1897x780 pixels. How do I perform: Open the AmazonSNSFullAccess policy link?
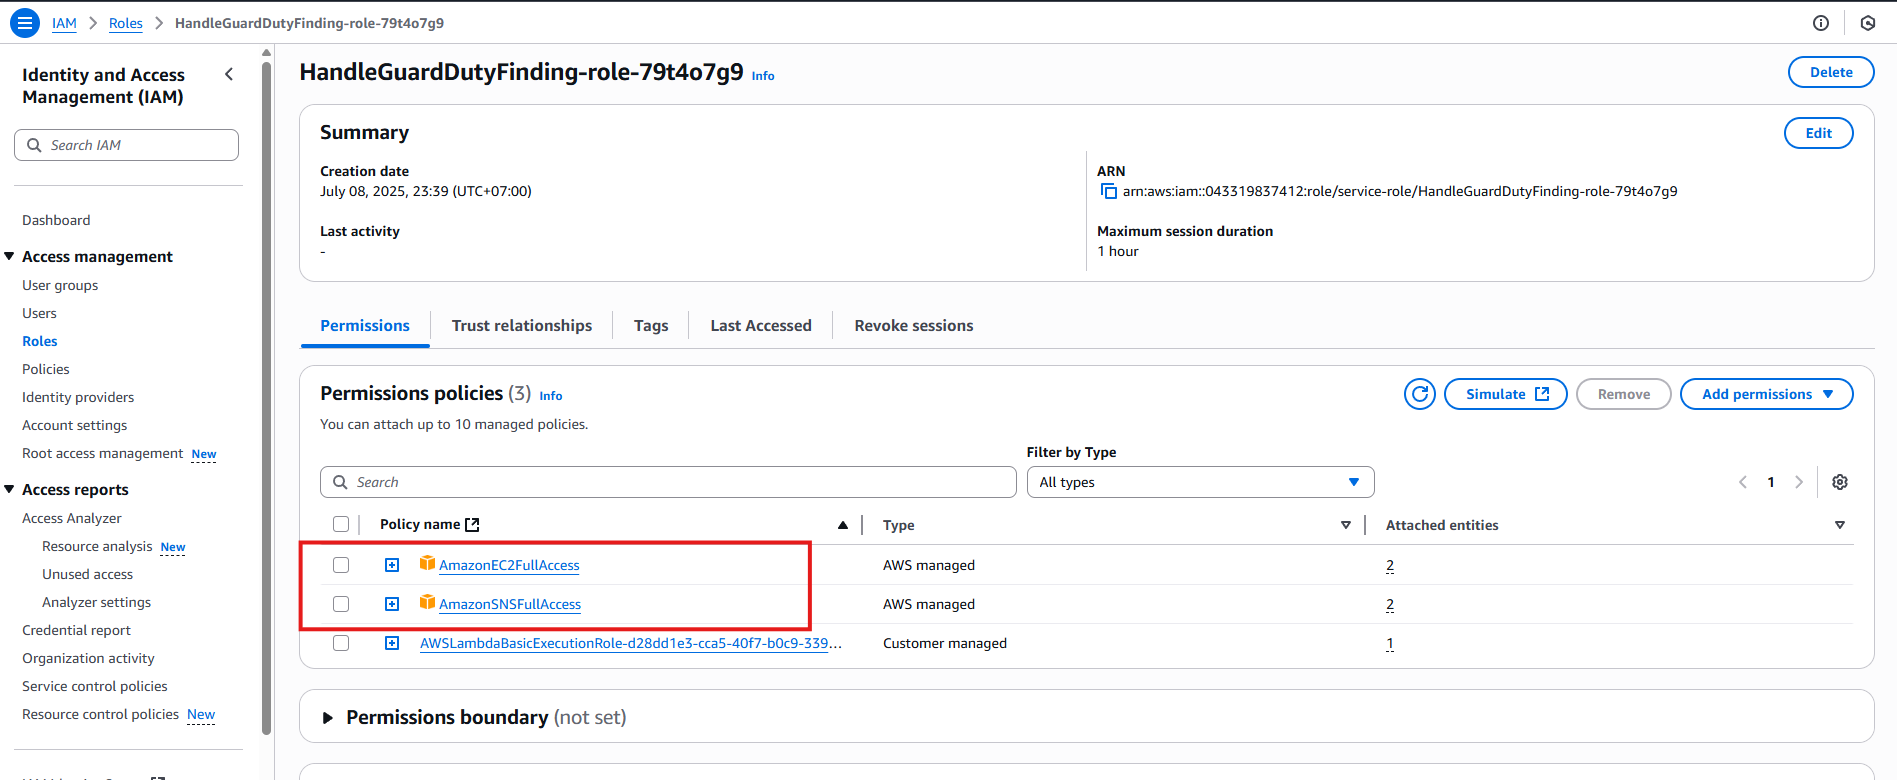pos(510,604)
